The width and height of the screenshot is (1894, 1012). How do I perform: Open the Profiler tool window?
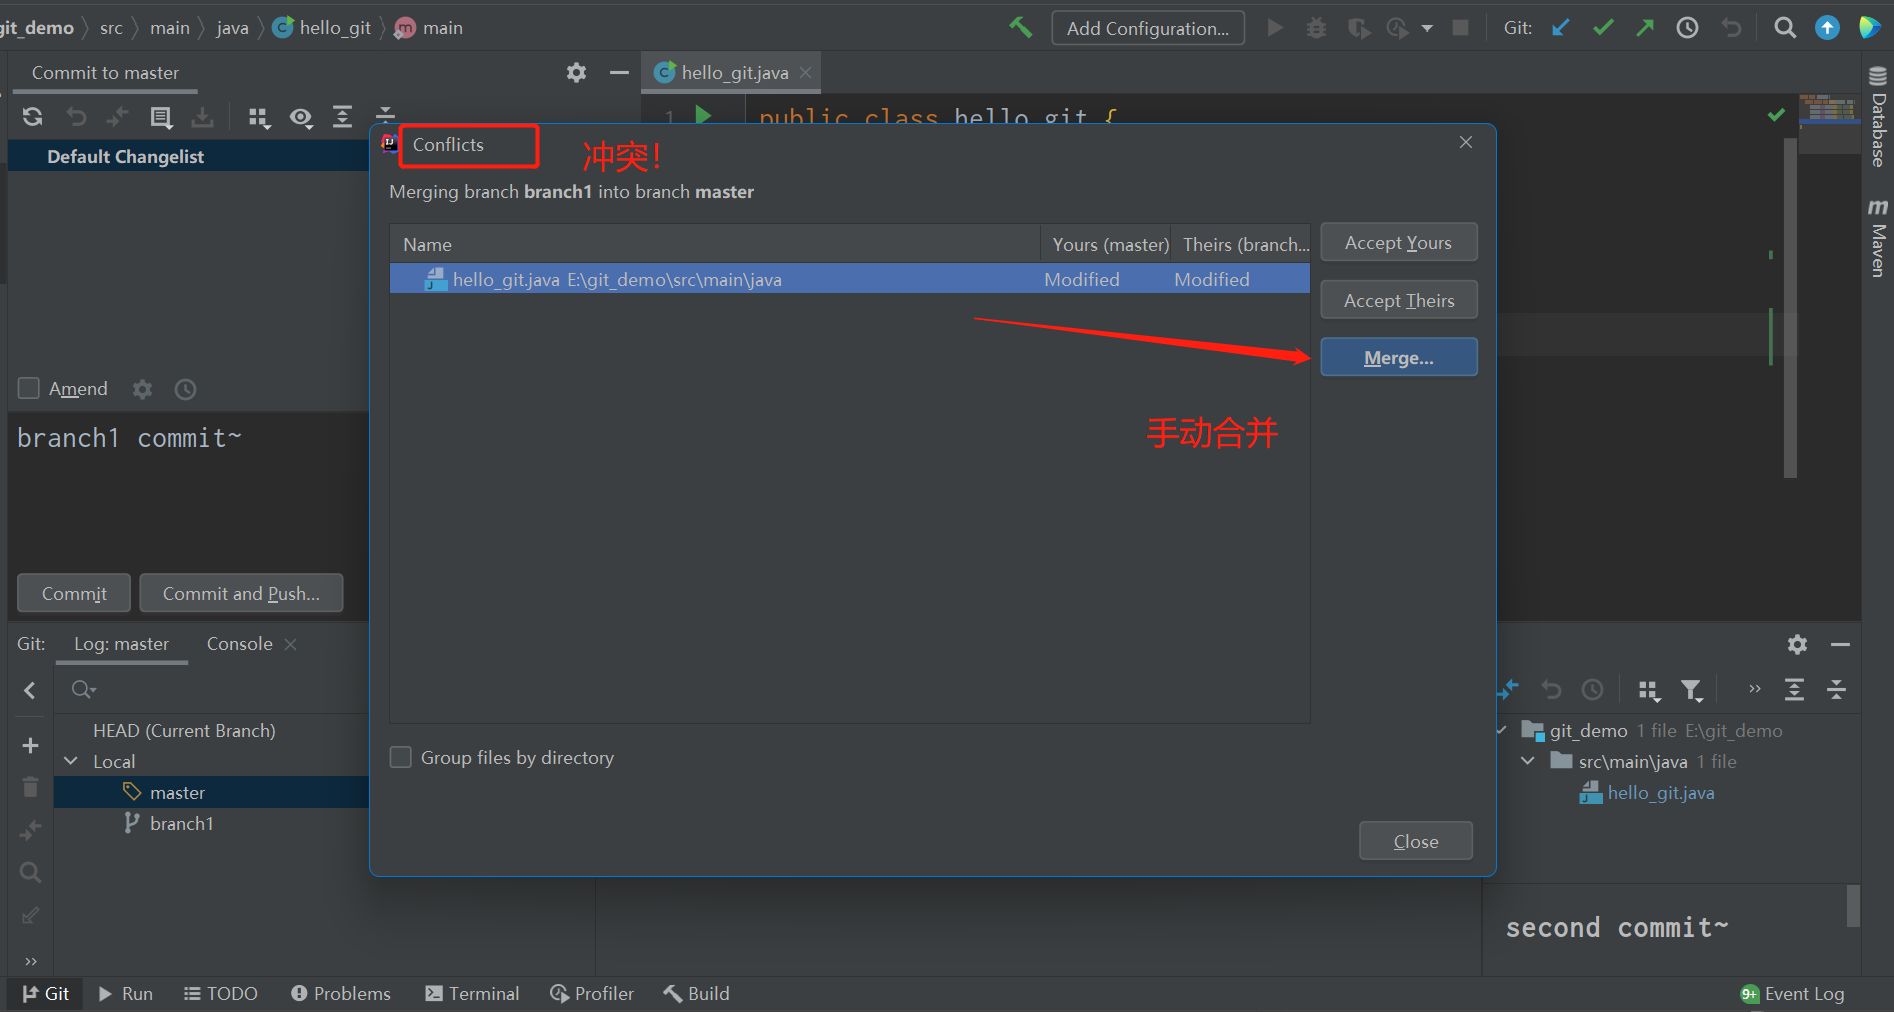pyautogui.click(x=592, y=993)
